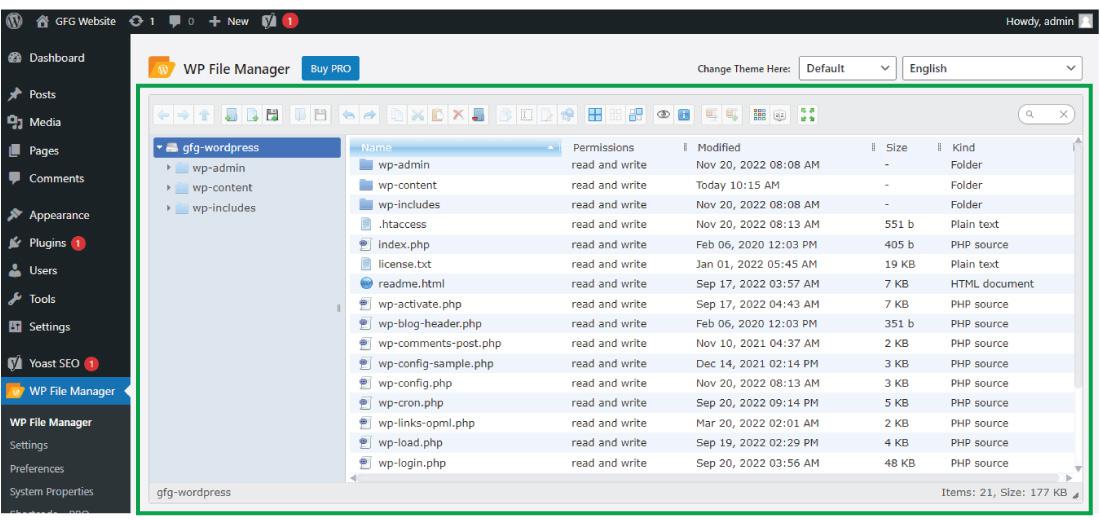The width and height of the screenshot is (1100, 520).
Task: Select the .htaccess file row
Action: [x=712, y=225]
